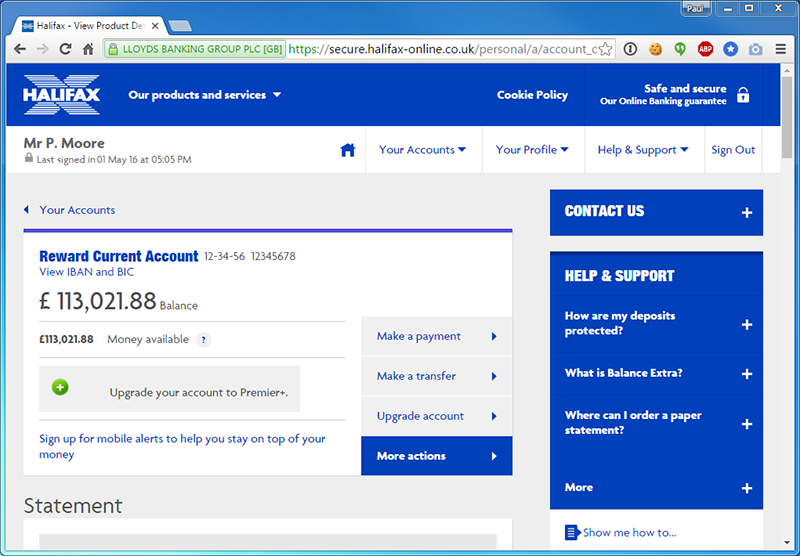800x556 pixels.
Task: Open Help & Support menu
Action: (x=643, y=150)
